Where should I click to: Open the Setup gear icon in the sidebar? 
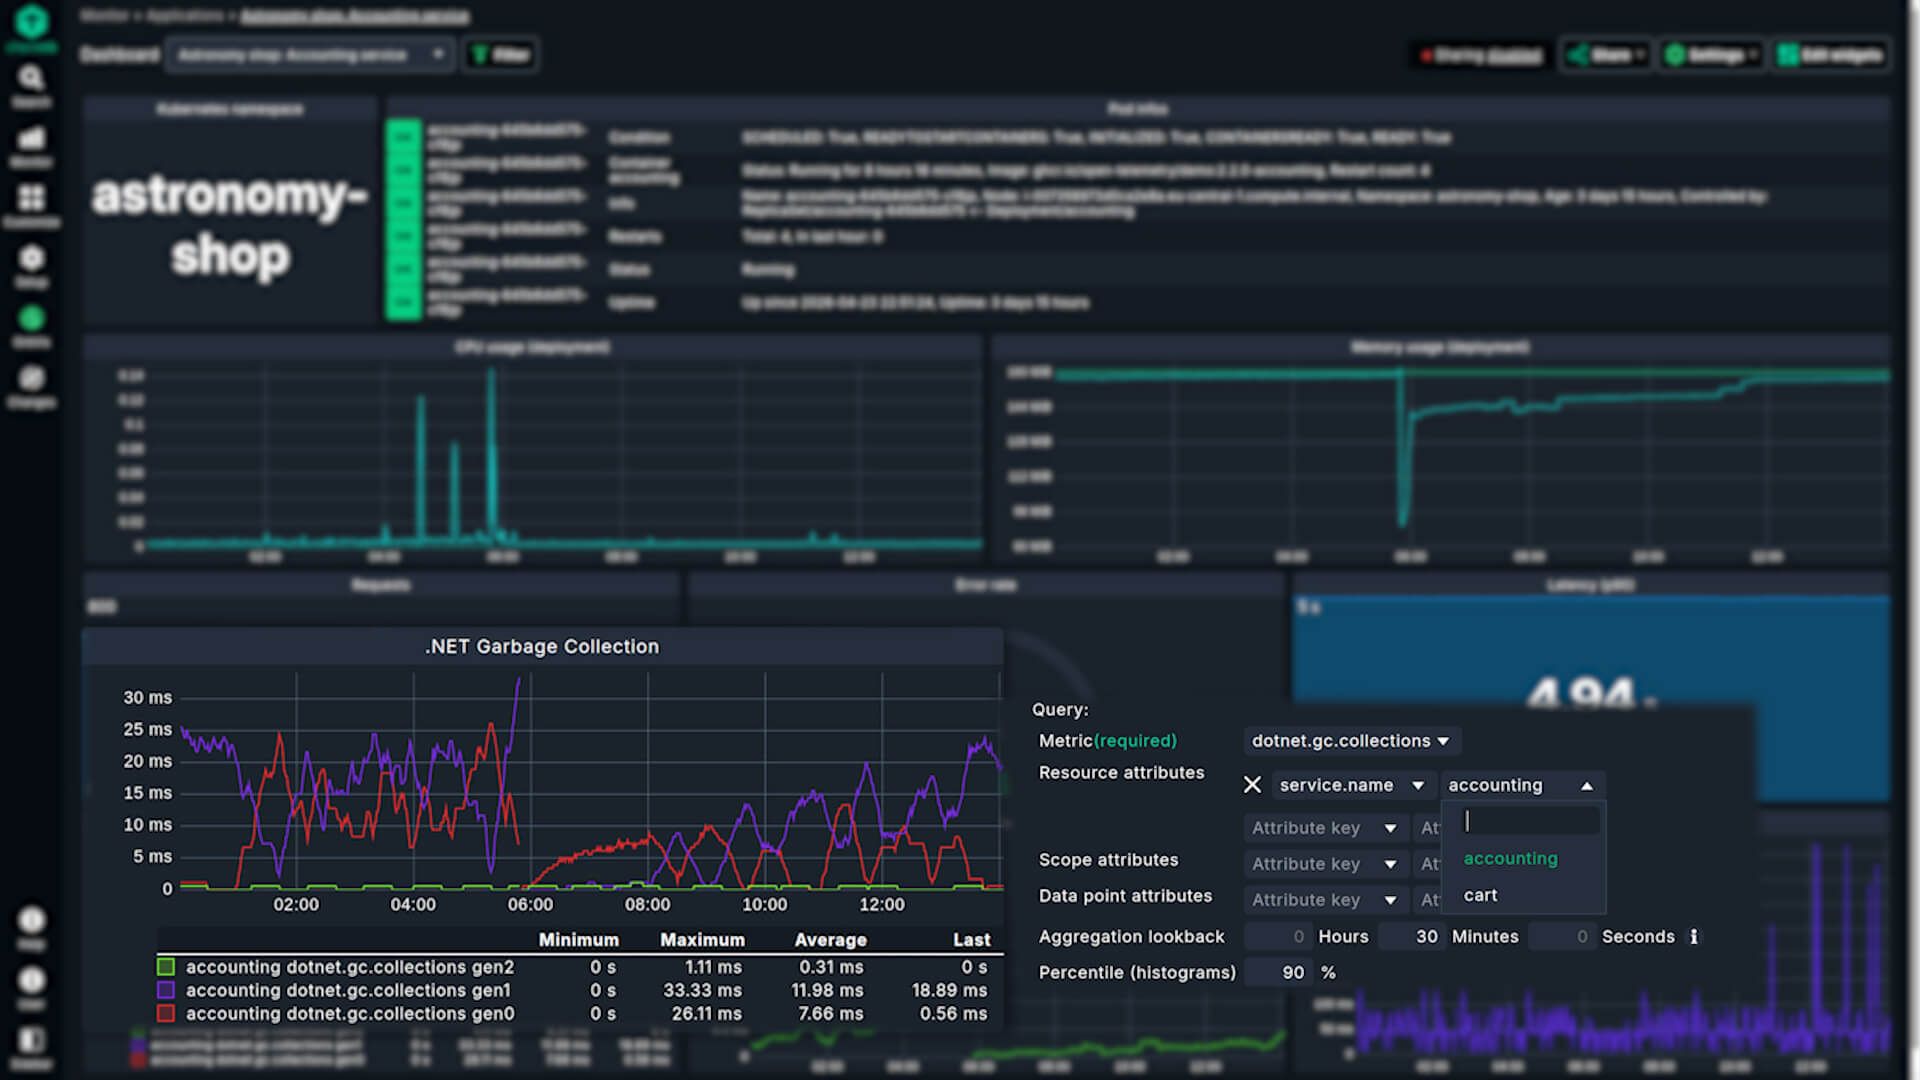point(31,259)
